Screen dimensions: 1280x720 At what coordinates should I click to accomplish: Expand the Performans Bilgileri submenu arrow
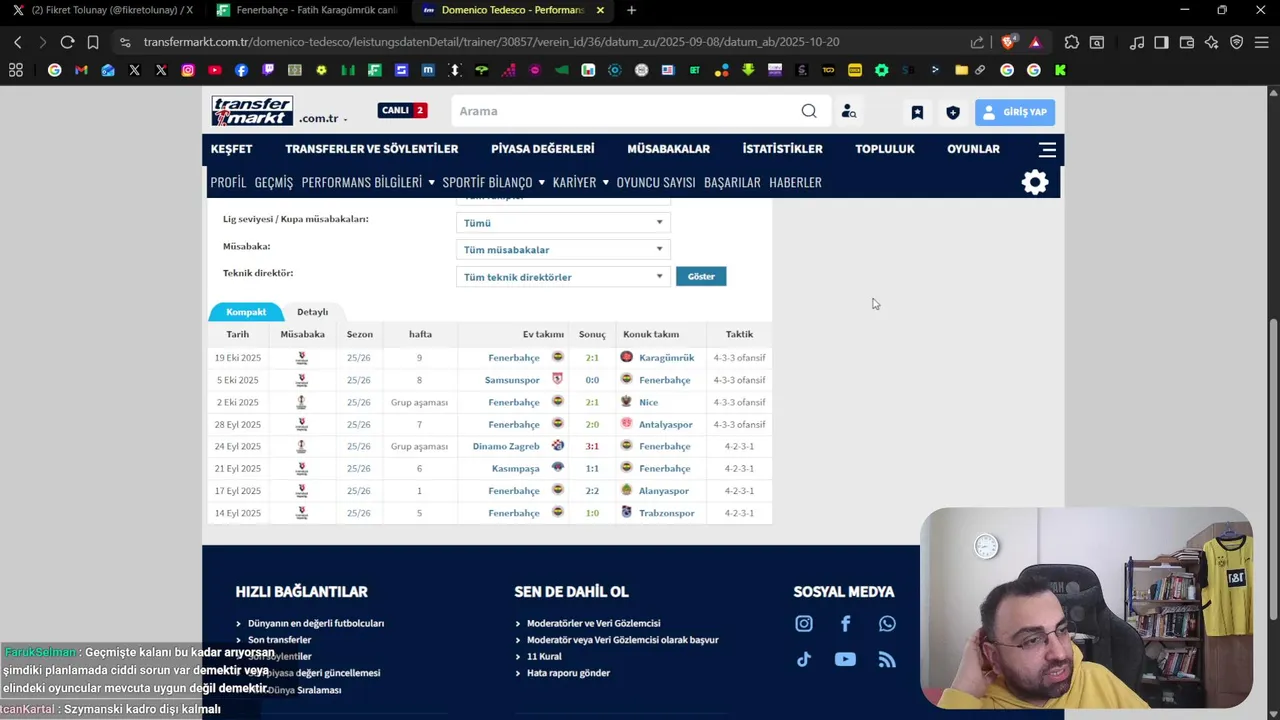(x=431, y=182)
